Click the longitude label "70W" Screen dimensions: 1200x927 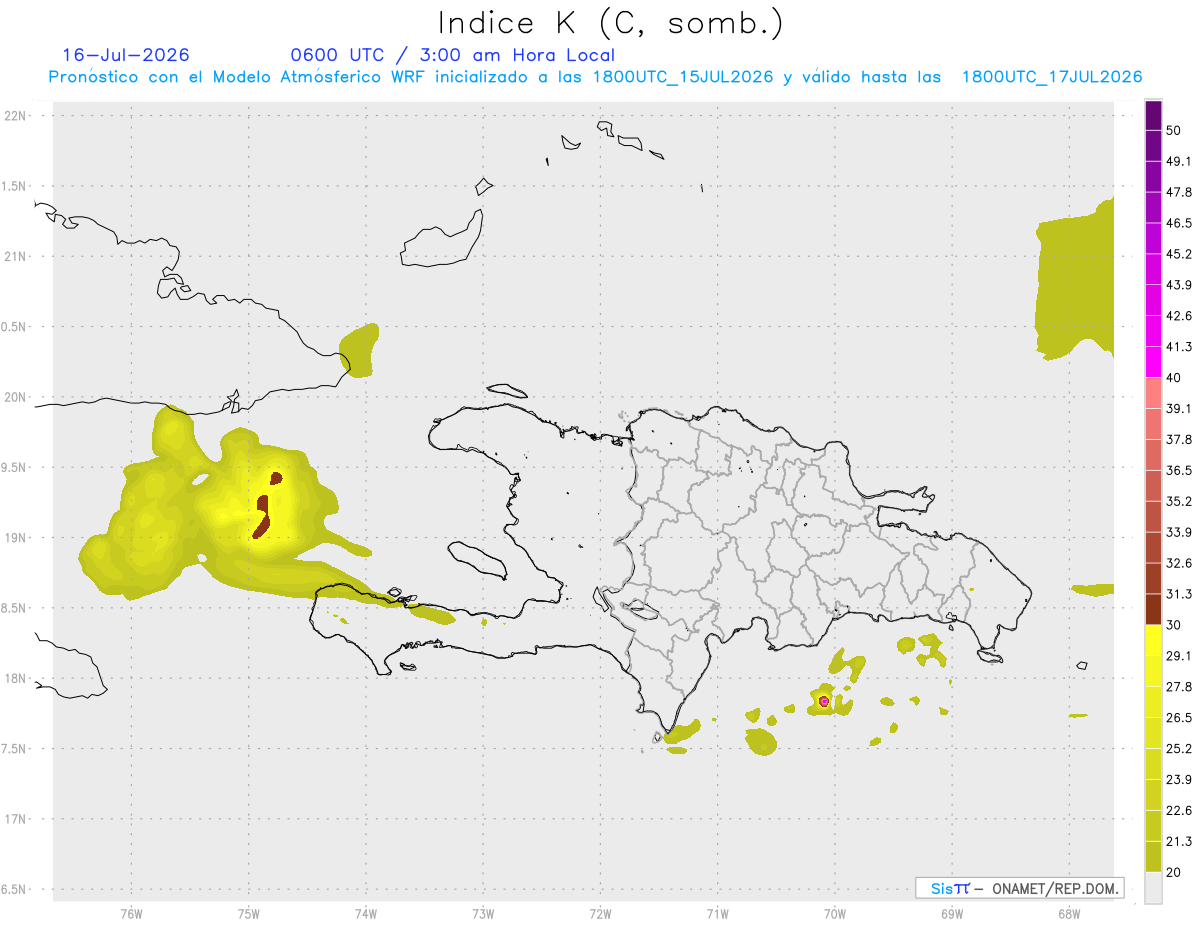[x=834, y=915]
